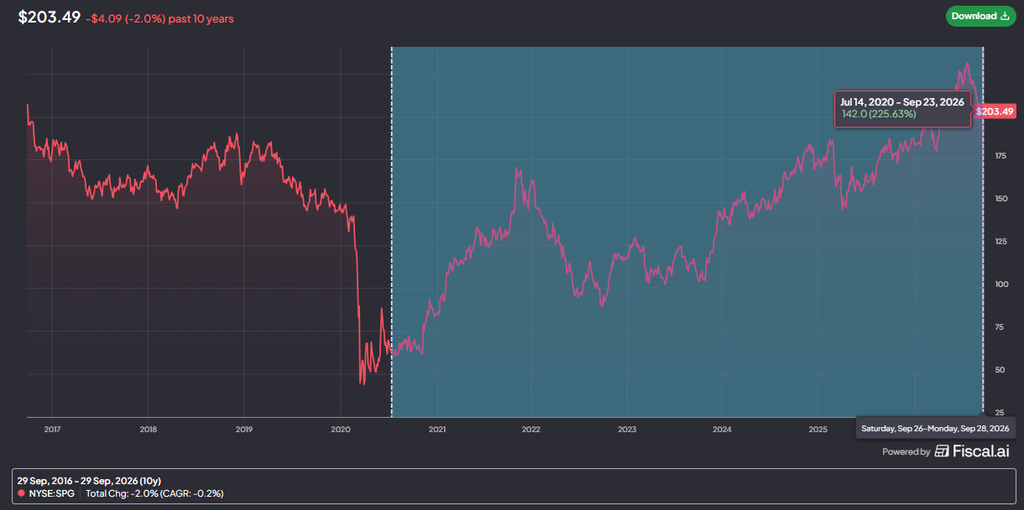Click the 2023 x-axis label
Viewport: 1024px width, 510px height.
tap(626, 429)
